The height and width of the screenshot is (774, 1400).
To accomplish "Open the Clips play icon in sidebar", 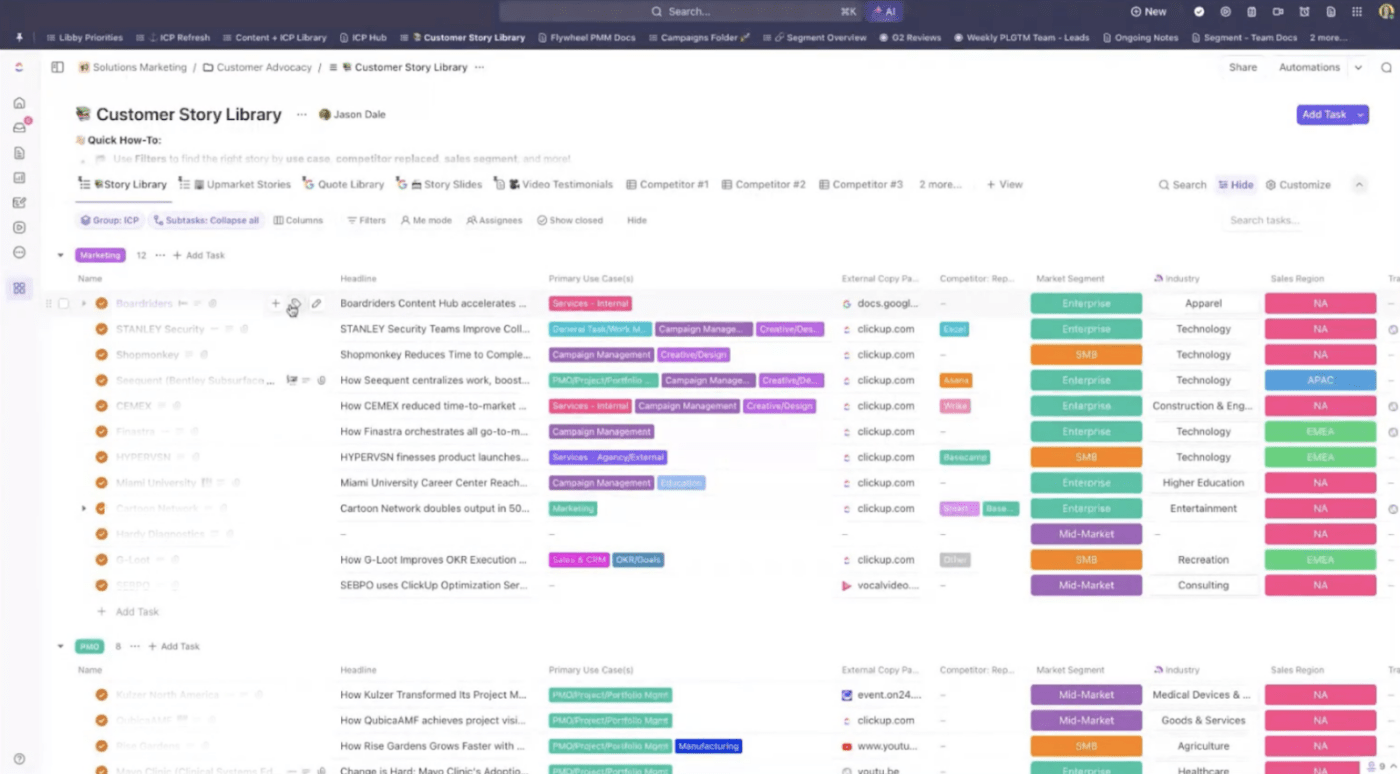I will point(19,227).
